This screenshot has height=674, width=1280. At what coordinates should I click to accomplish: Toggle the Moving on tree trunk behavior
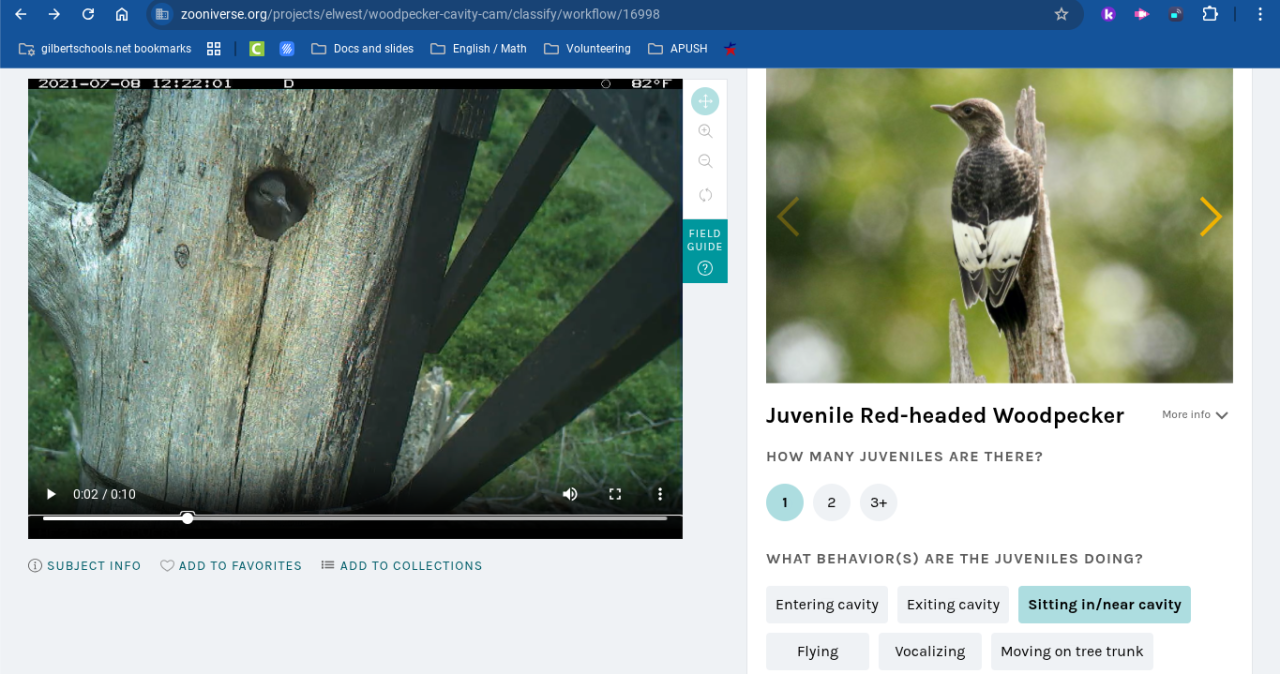click(1072, 651)
